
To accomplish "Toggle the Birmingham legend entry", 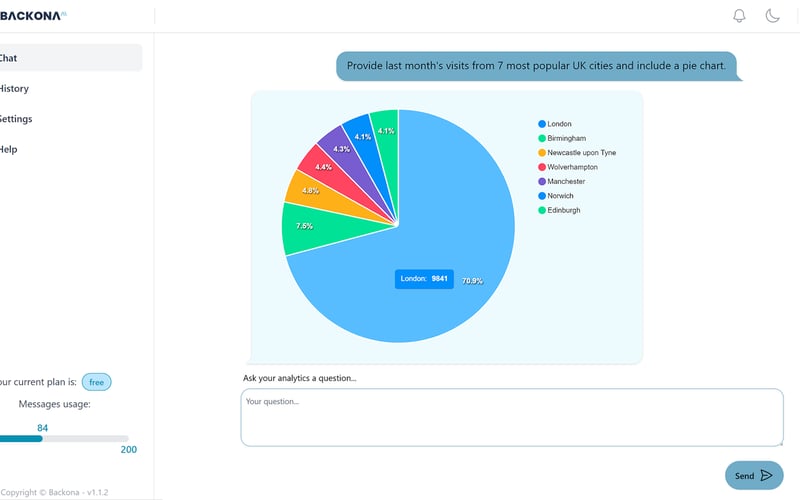I will point(562,138).
